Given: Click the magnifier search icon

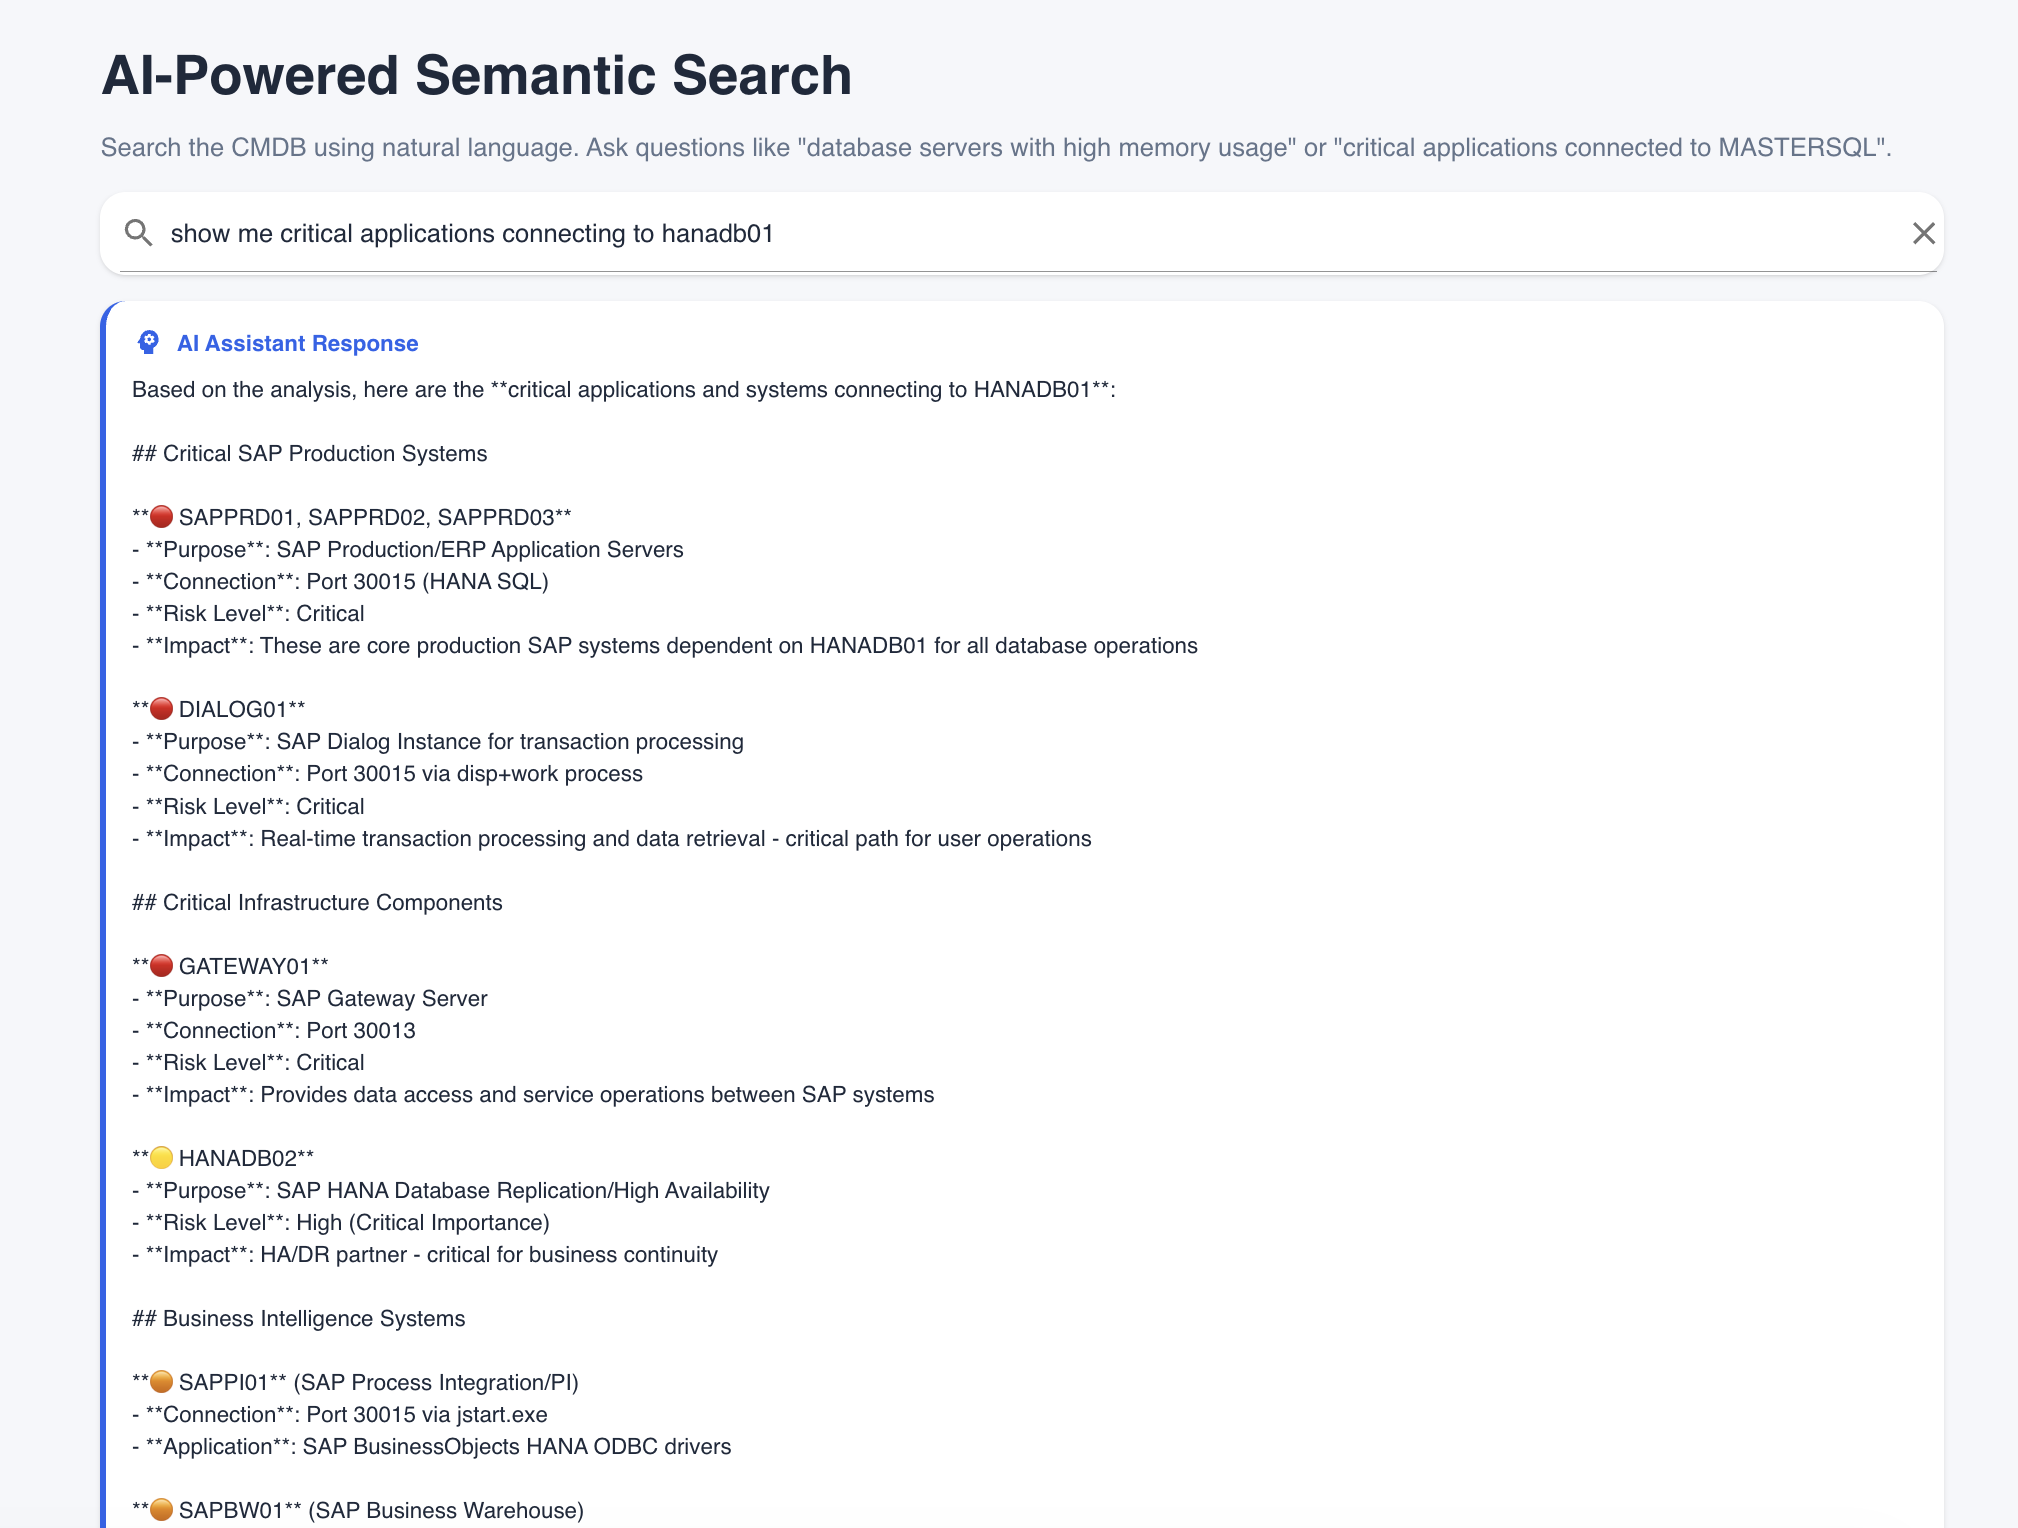Looking at the screenshot, I should point(138,233).
